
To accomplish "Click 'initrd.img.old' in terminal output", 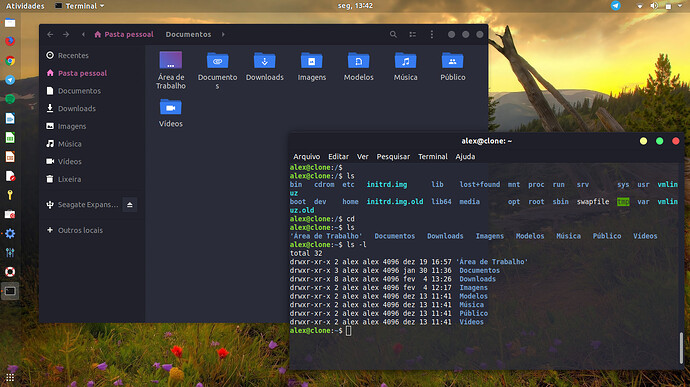I will [395, 202].
